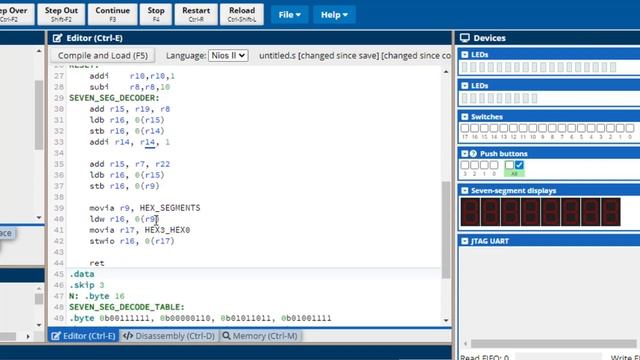Click the 'N: .byte 16' line
The image size is (640, 360).
click(x=97, y=296)
